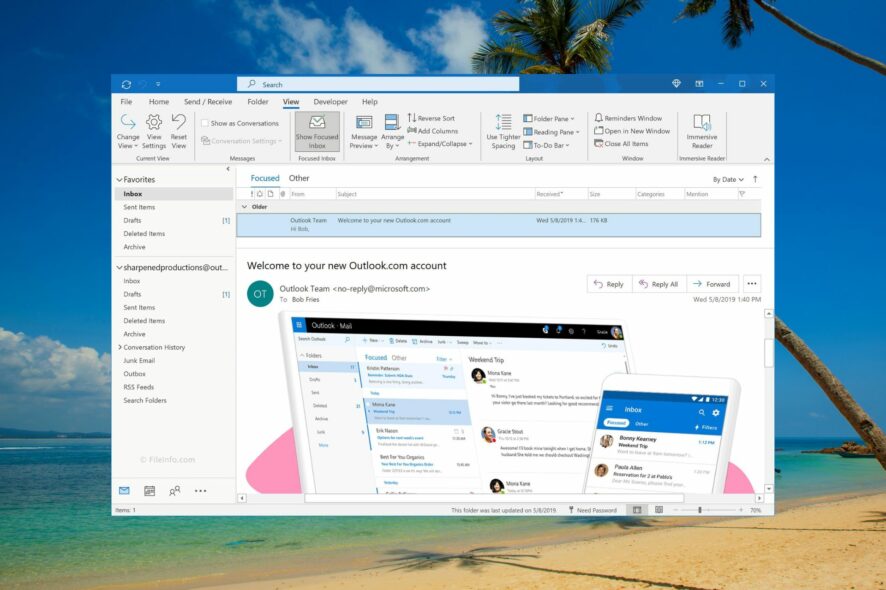Open the By Date sort dropdown
Screen dimensions: 886x590
[728, 180]
